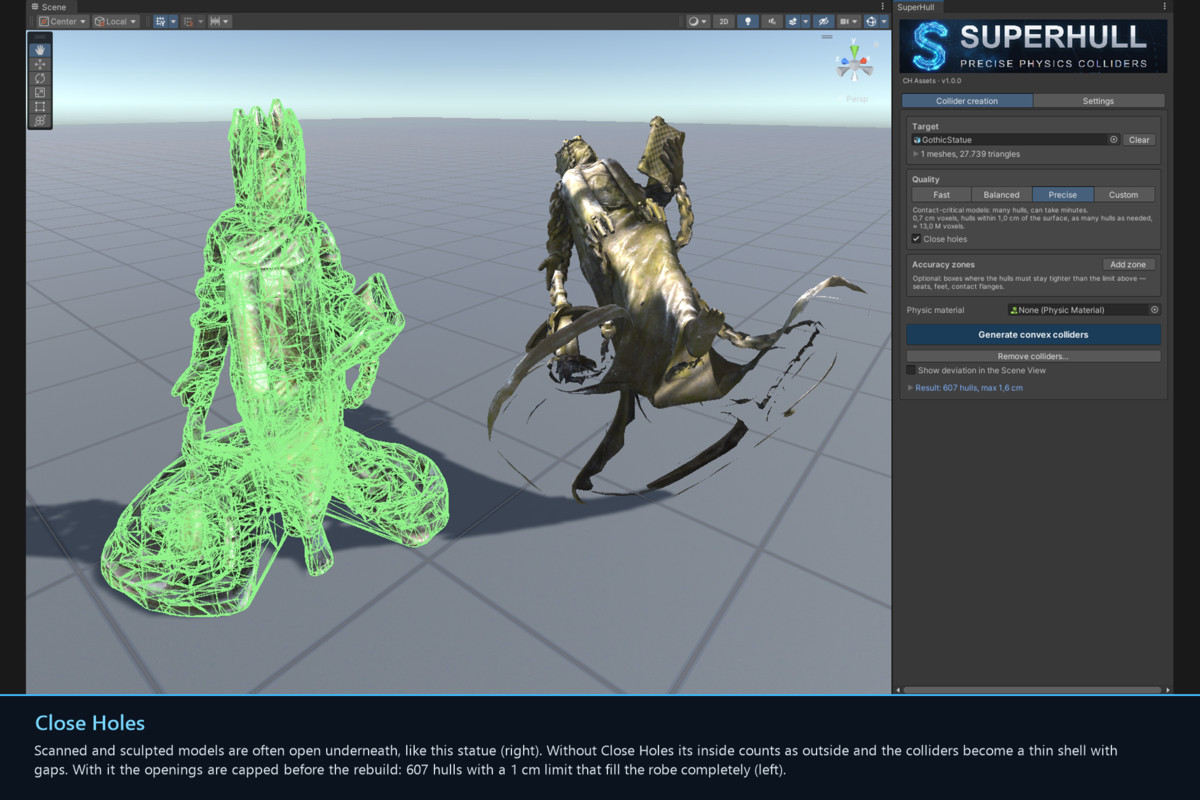
Task: Select the Scale tool
Action: pyautogui.click(x=40, y=92)
